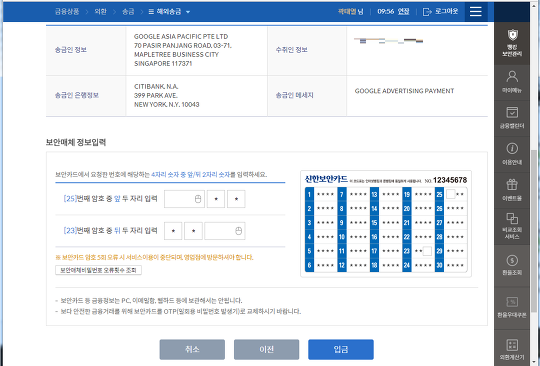The width and height of the screenshot is (540, 366).
Task: Click mouse keypad icon in 23번째 field
Action: point(238,231)
